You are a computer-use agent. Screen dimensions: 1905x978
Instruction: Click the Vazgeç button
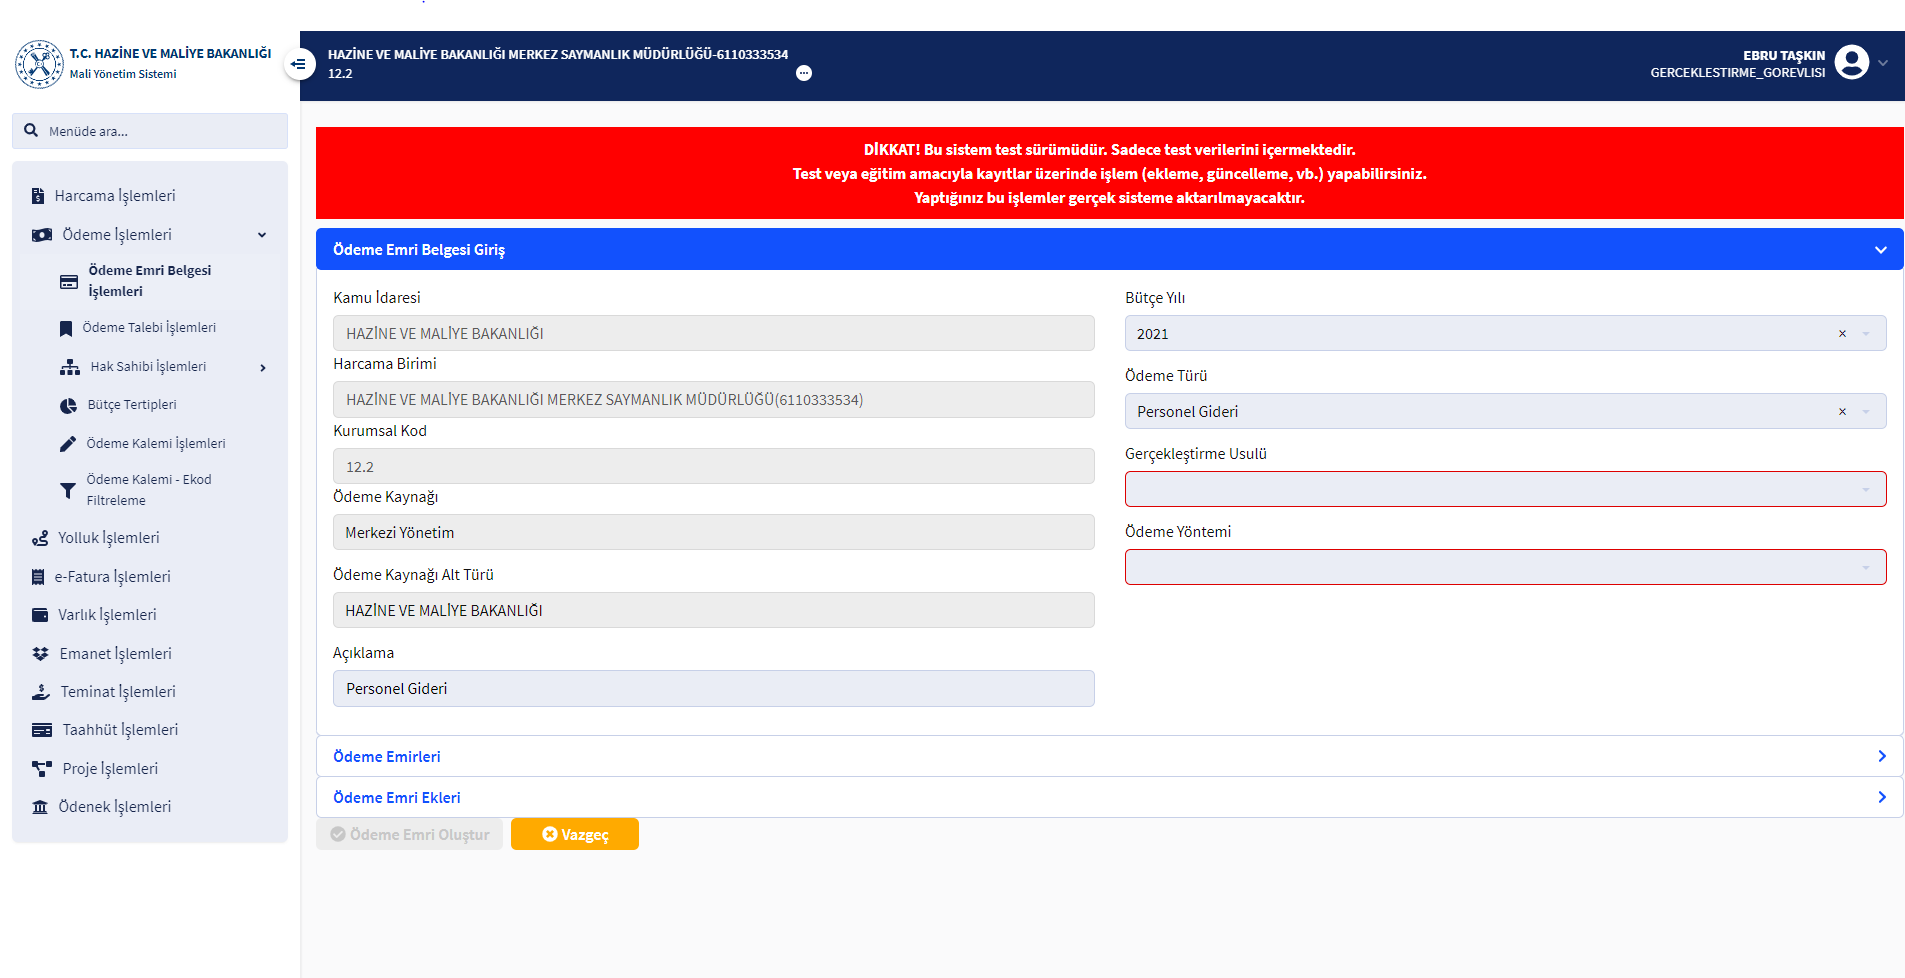pos(575,835)
